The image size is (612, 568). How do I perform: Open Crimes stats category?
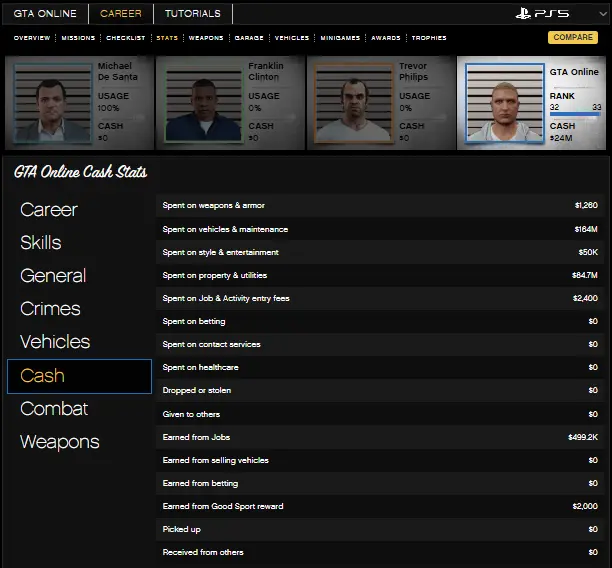pyautogui.click(x=50, y=309)
